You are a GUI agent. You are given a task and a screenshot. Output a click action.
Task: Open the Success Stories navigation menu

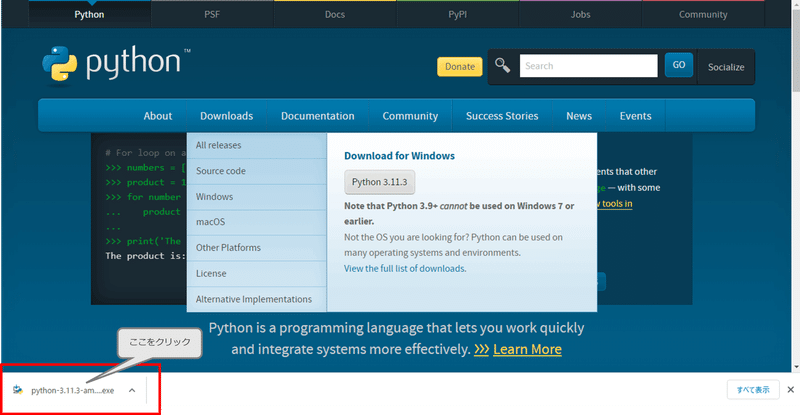502,116
